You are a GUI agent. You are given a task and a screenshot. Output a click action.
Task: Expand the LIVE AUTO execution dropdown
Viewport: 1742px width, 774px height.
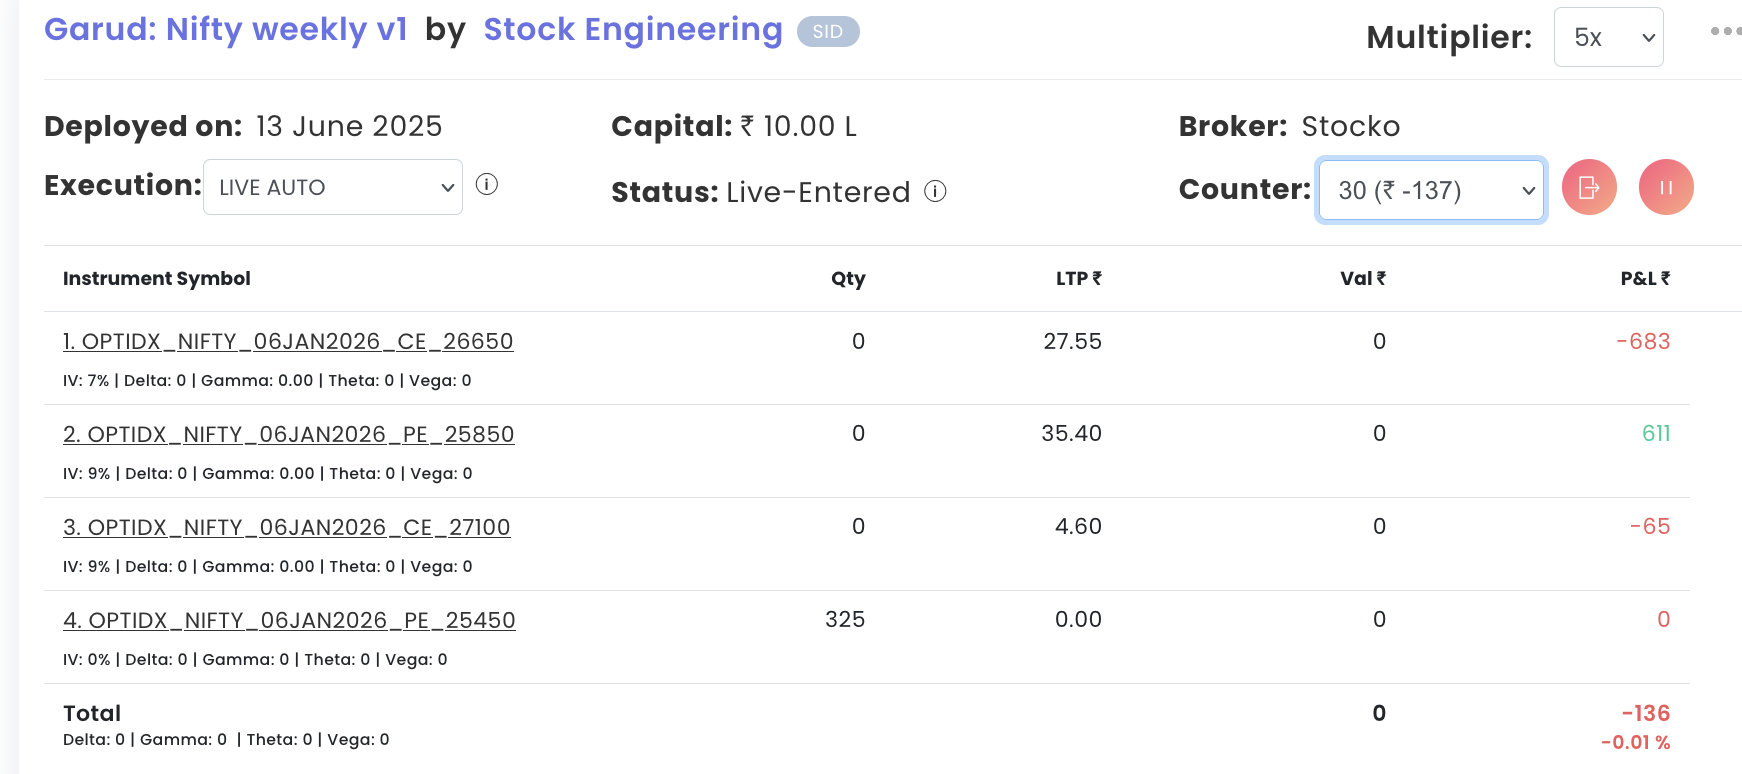coord(333,187)
